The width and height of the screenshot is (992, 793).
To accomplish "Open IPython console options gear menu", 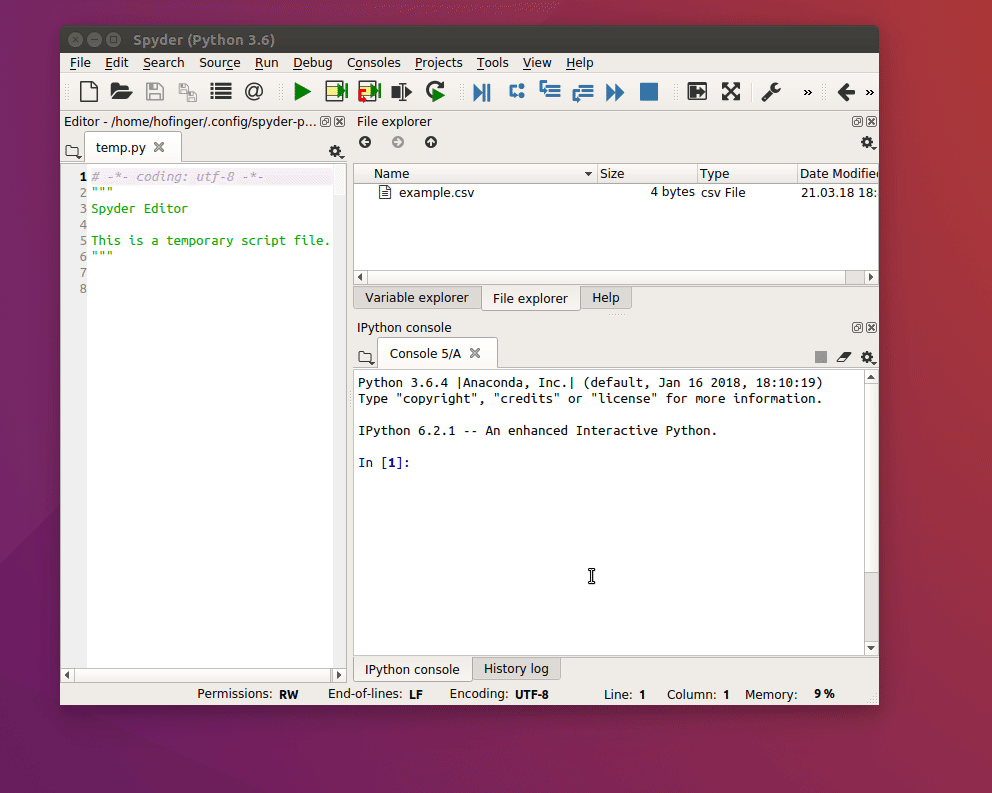I will [x=868, y=358].
